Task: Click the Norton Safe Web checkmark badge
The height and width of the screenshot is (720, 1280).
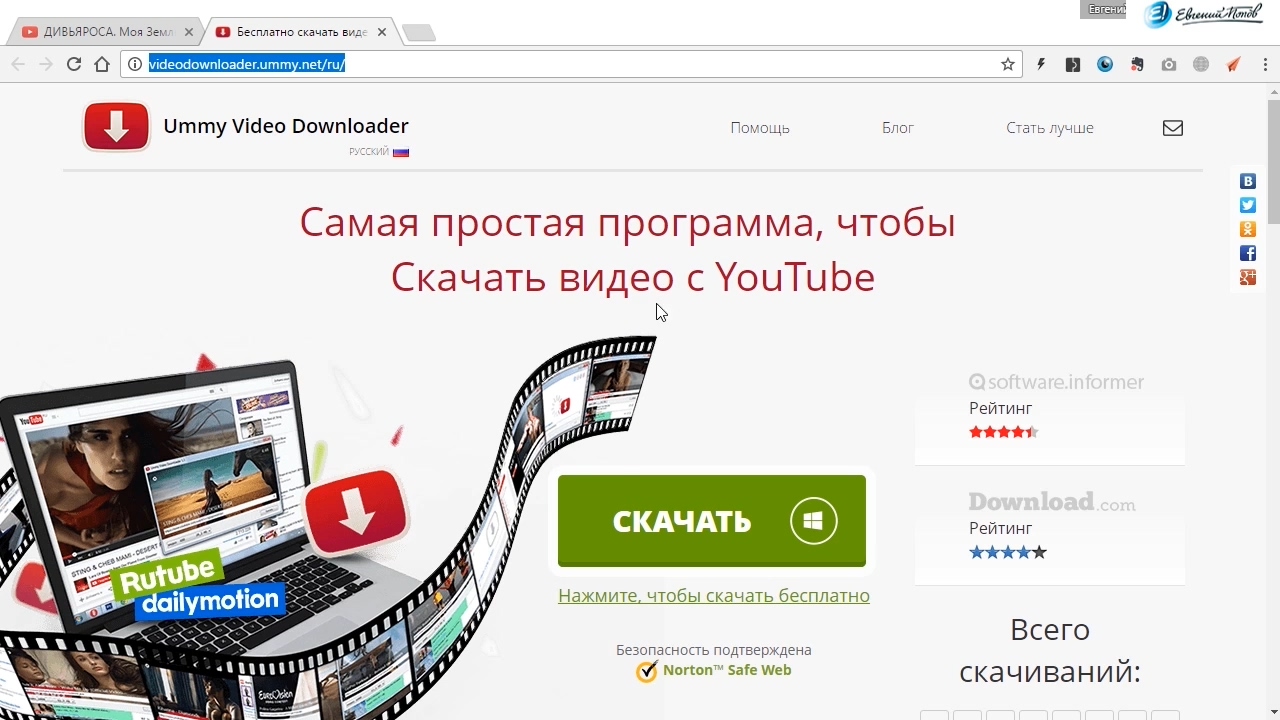Action: point(647,671)
